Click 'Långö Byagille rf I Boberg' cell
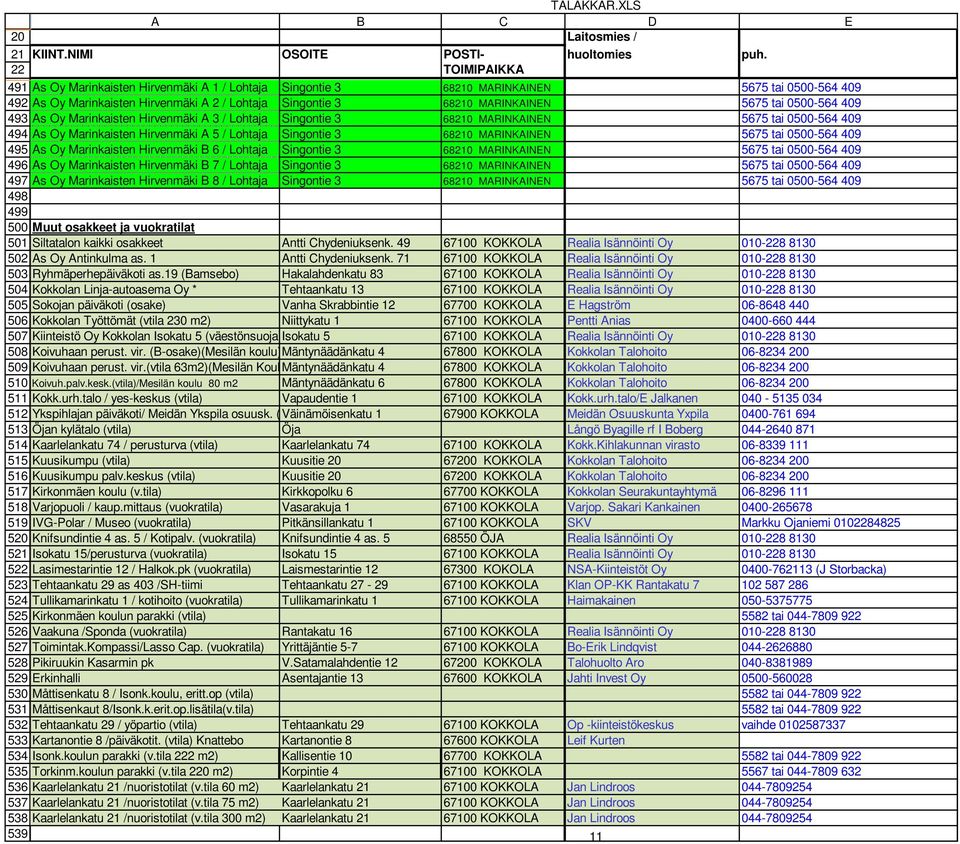 (651, 429)
